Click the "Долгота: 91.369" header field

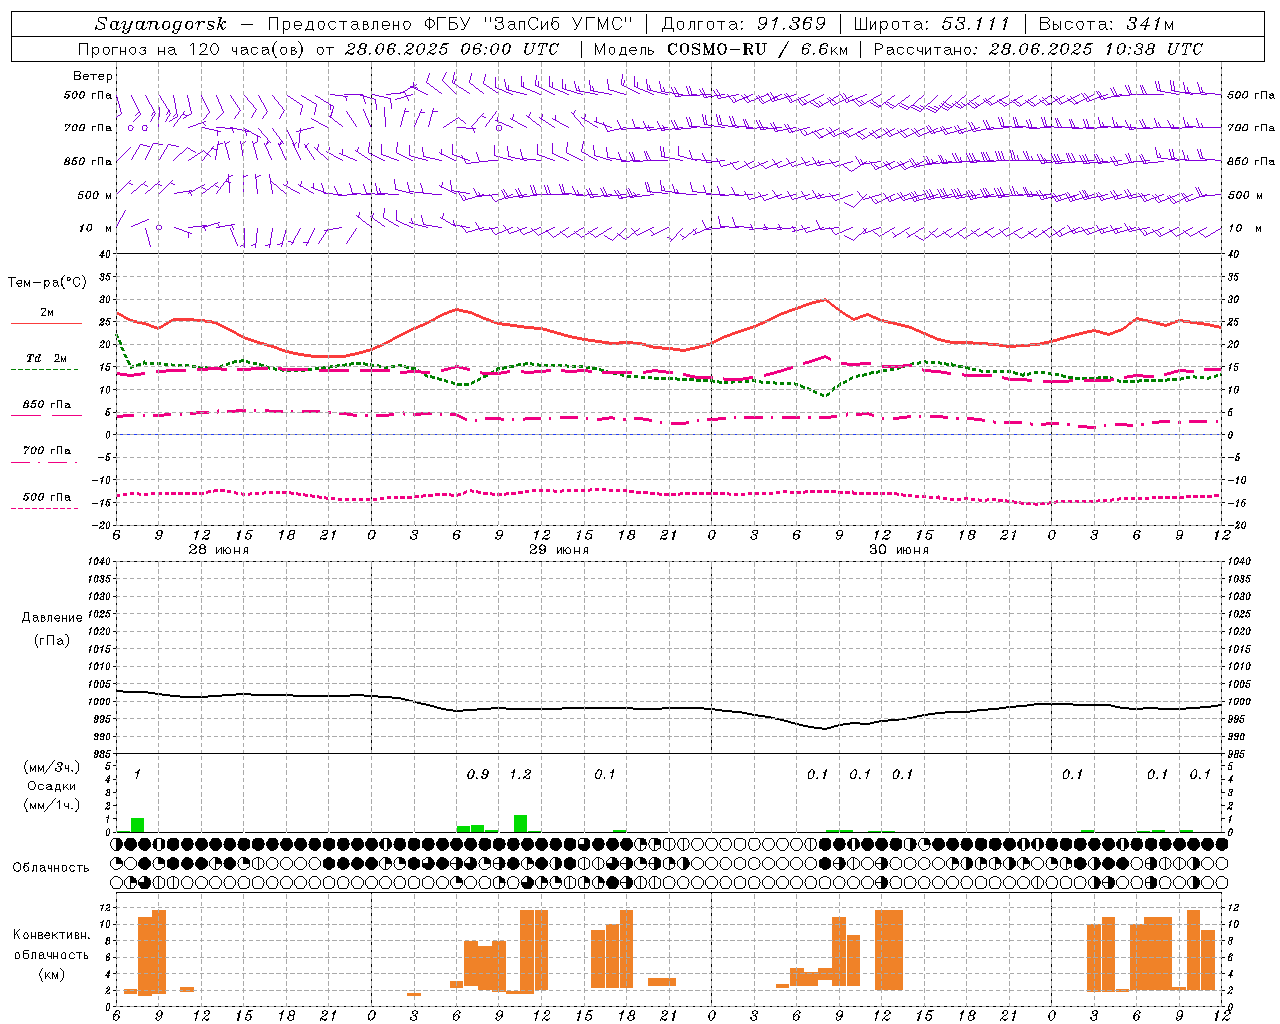point(744,24)
